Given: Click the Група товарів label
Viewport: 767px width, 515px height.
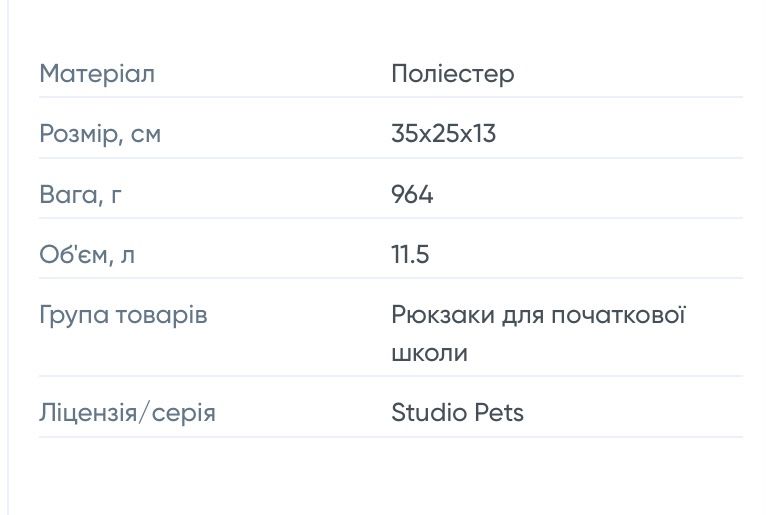Looking at the screenshot, I should [123, 316].
